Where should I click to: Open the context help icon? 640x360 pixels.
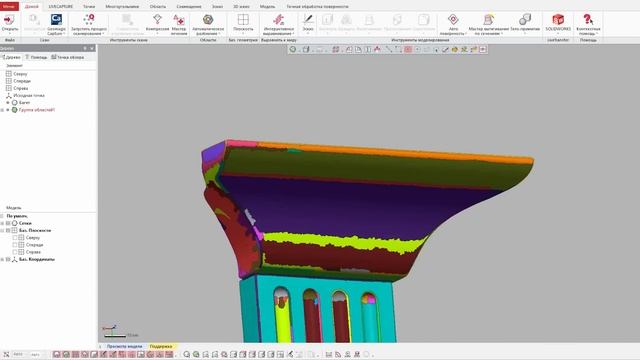[x=588, y=20]
